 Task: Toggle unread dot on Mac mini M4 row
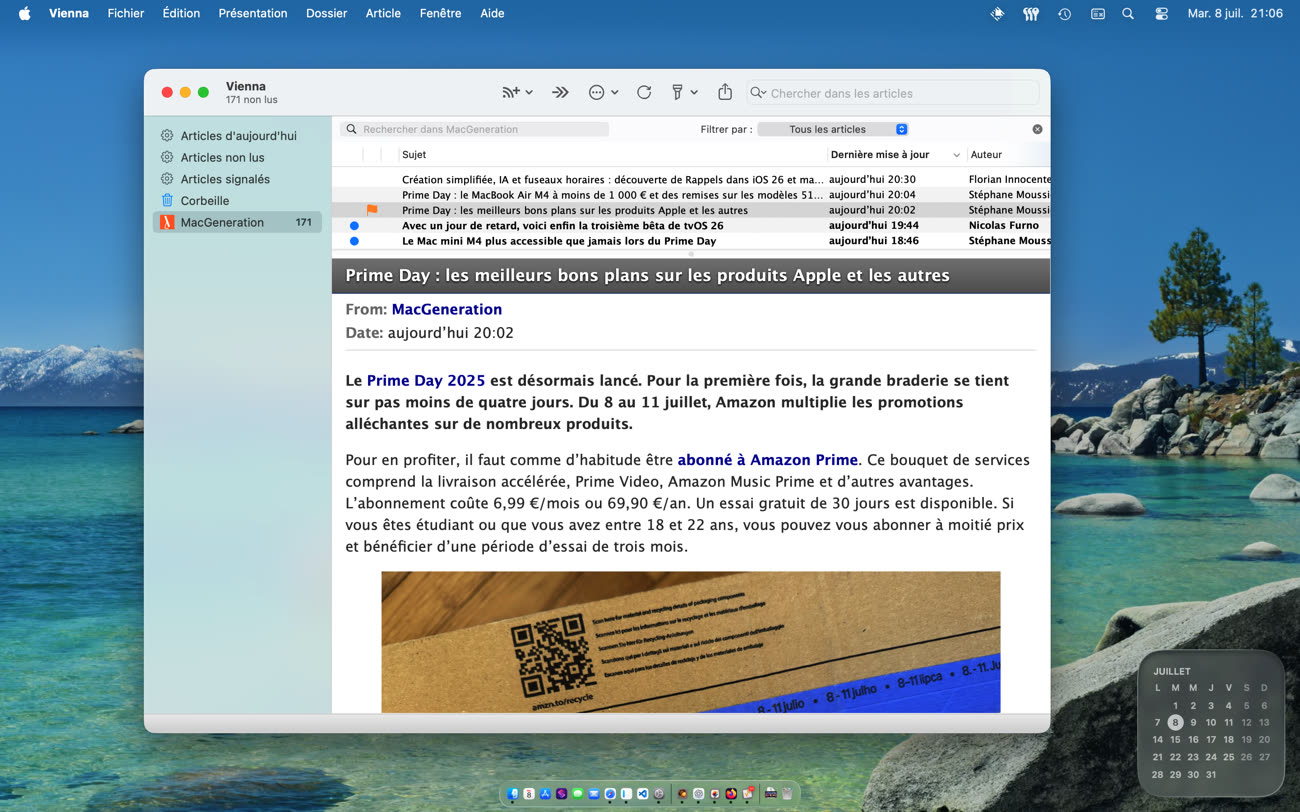pyautogui.click(x=354, y=241)
